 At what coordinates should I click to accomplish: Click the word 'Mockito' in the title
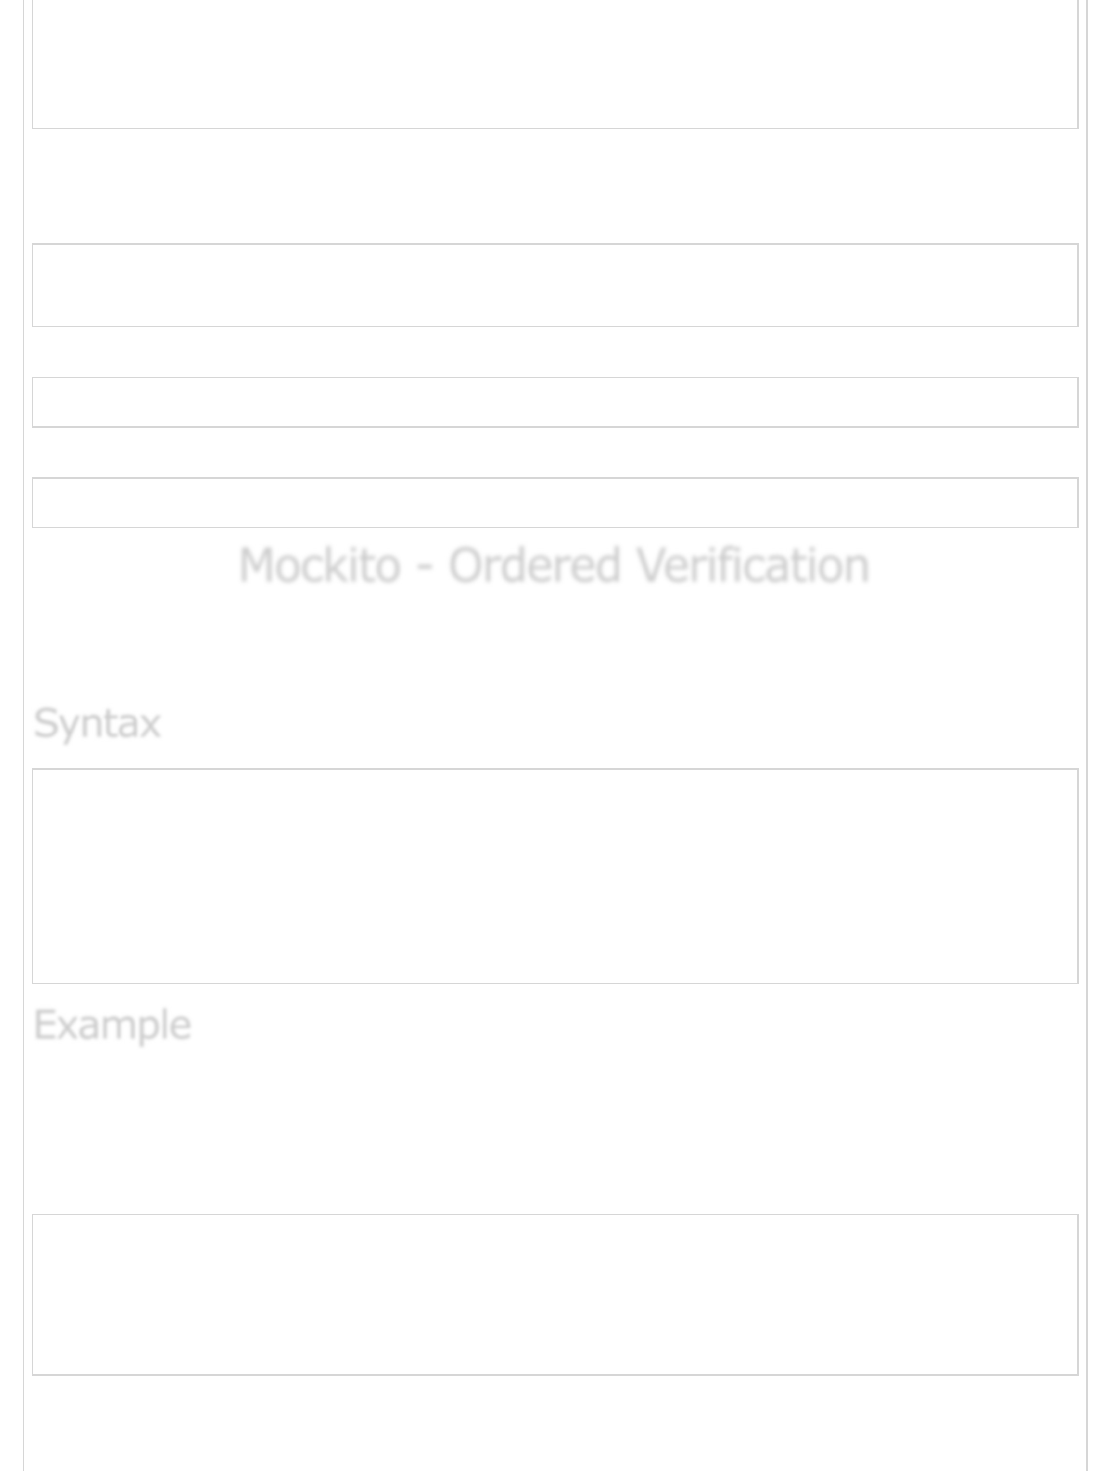pos(319,566)
